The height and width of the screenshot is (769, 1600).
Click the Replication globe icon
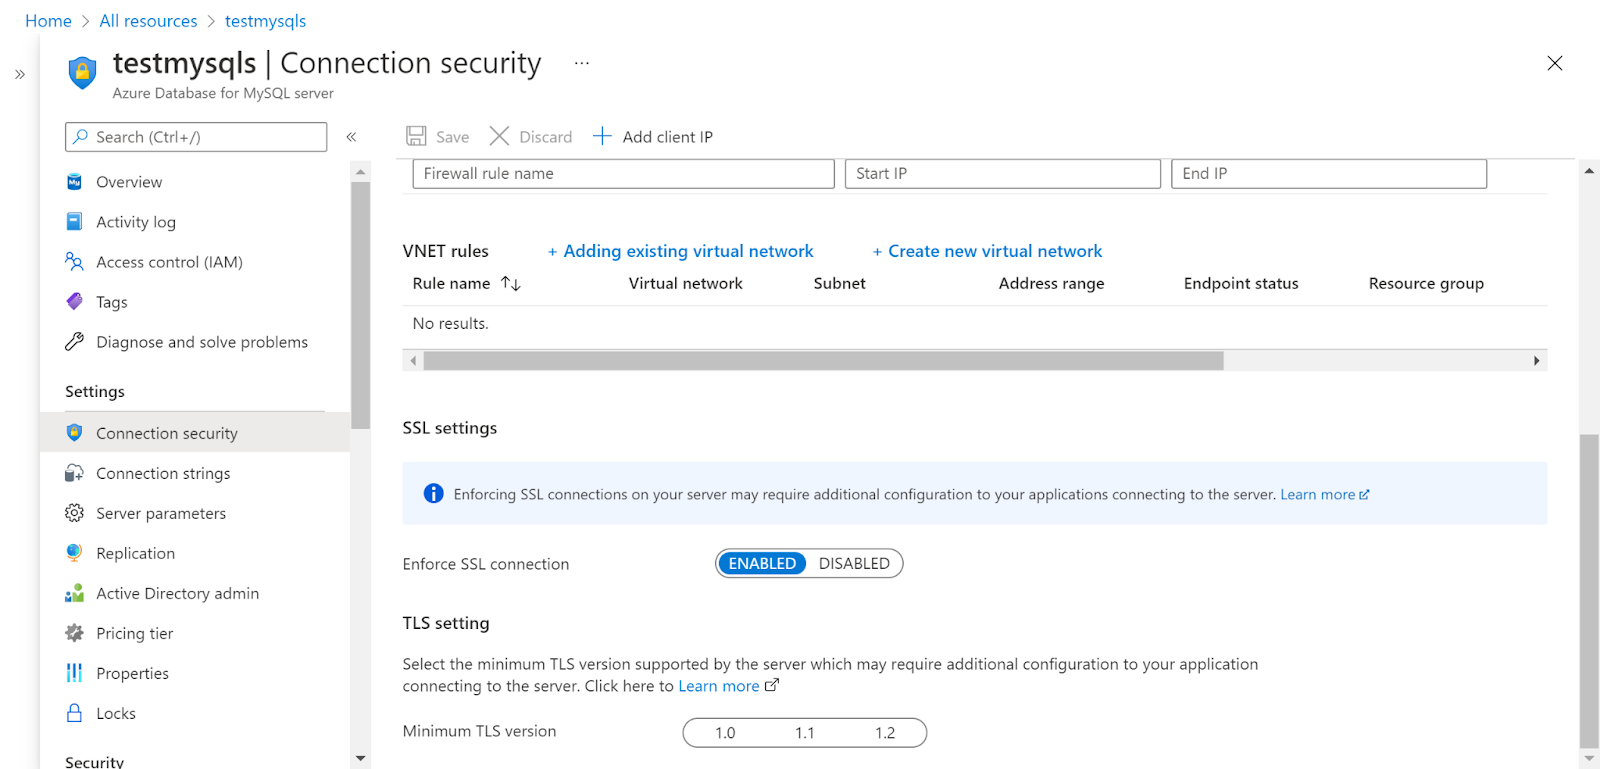tap(74, 553)
